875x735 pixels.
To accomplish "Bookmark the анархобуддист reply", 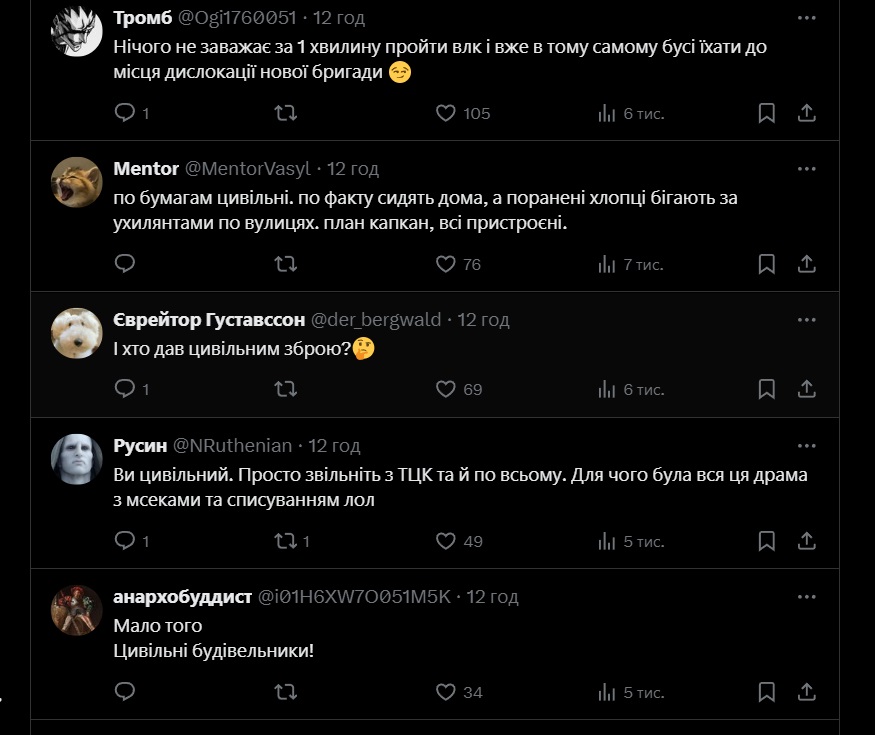I will click(x=766, y=692).
